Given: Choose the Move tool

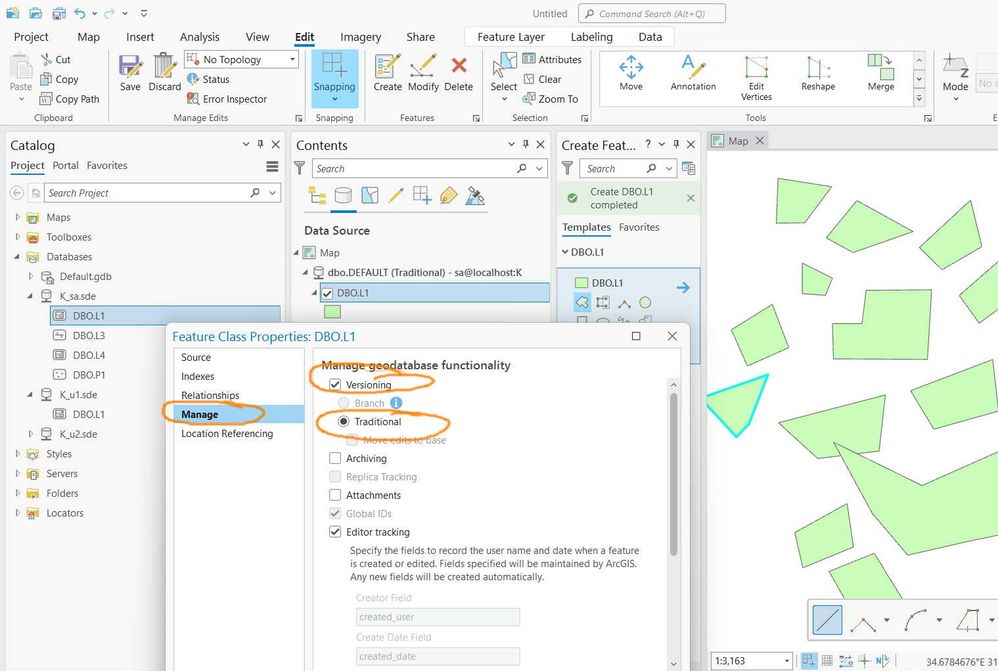Looking at the screenshot, I should point(631,73).
